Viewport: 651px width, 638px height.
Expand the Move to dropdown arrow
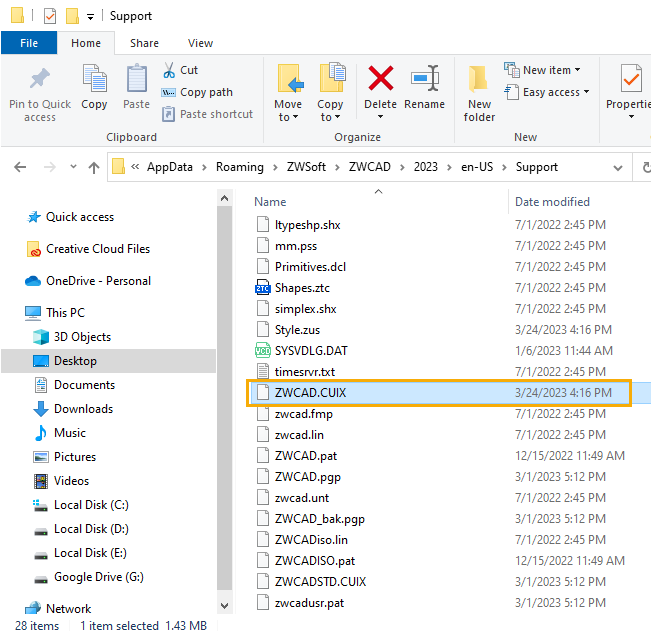click(296, 117)
